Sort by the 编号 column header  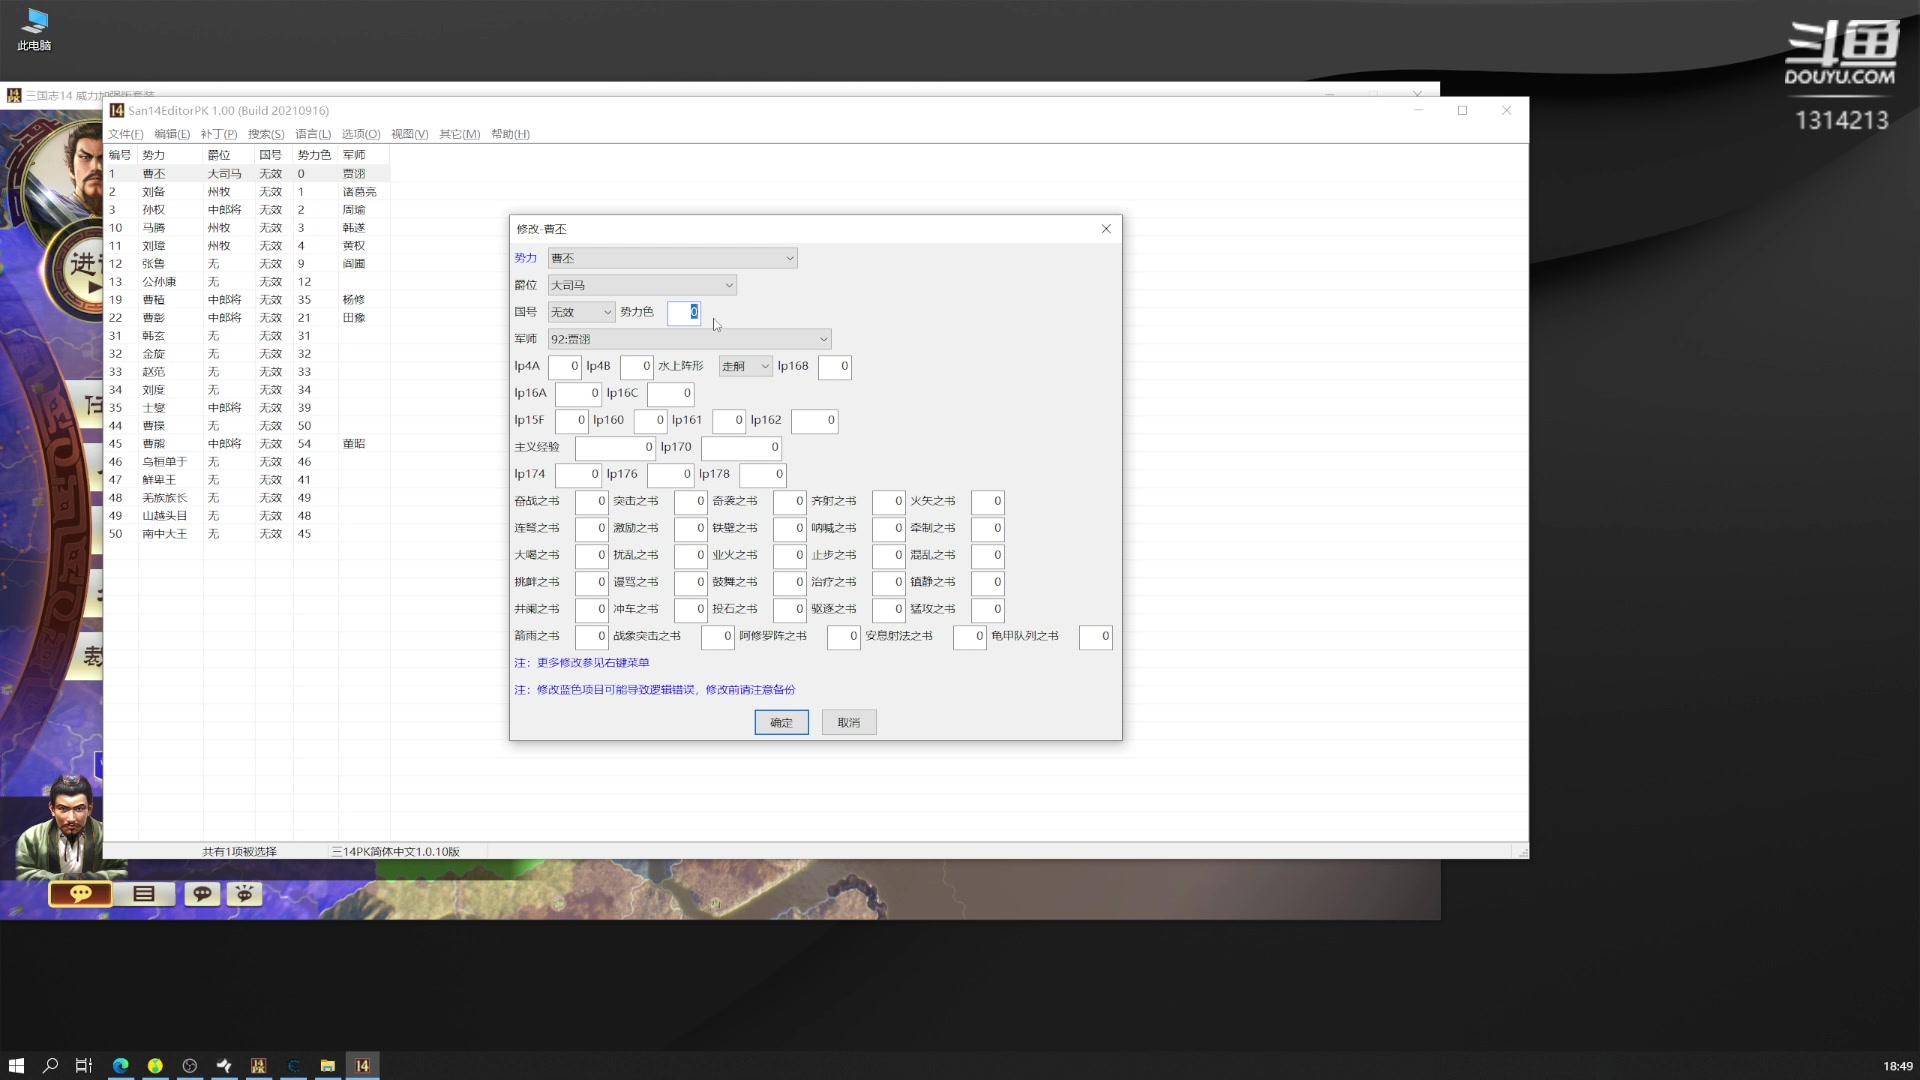click(121, 155)
